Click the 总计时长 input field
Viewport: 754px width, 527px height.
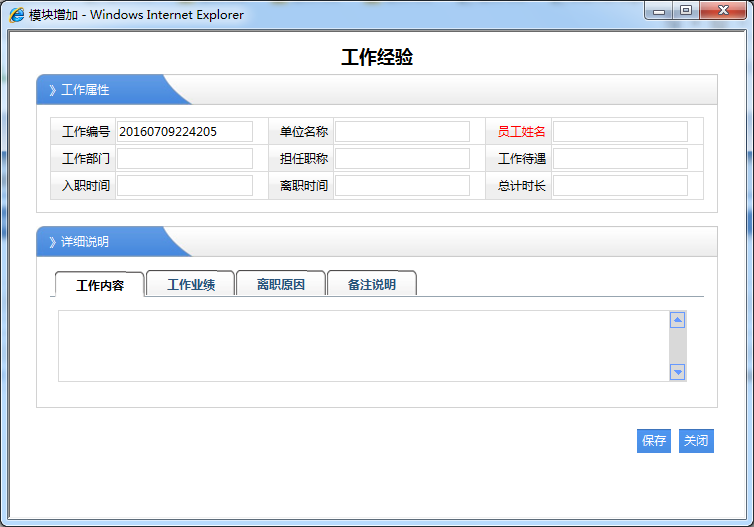pyautogui.click(x=620, y=186)
